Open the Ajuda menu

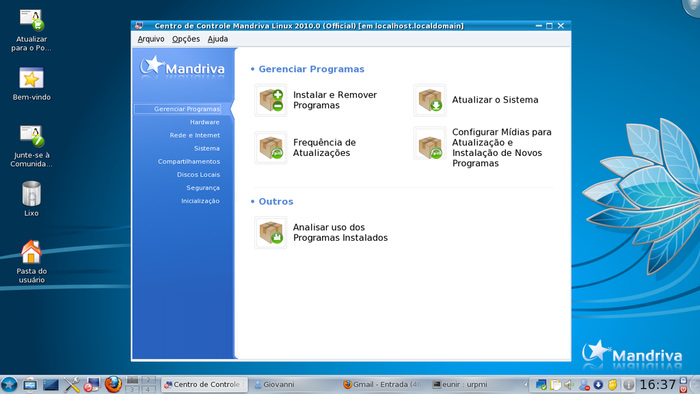point(218,39)
